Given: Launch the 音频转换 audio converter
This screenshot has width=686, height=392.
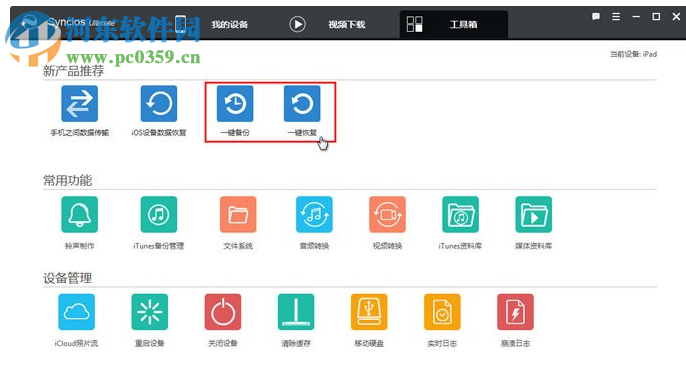Looking at the screenshot, I should [x=314, y=214].
